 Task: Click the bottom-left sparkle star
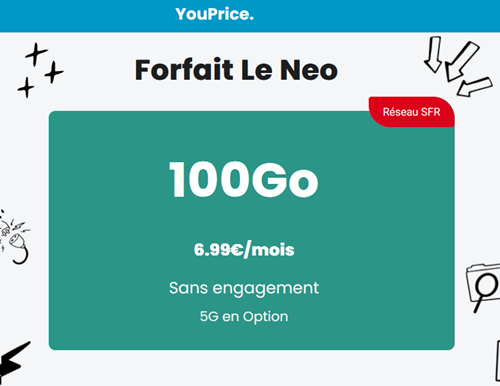coord(26,87)
